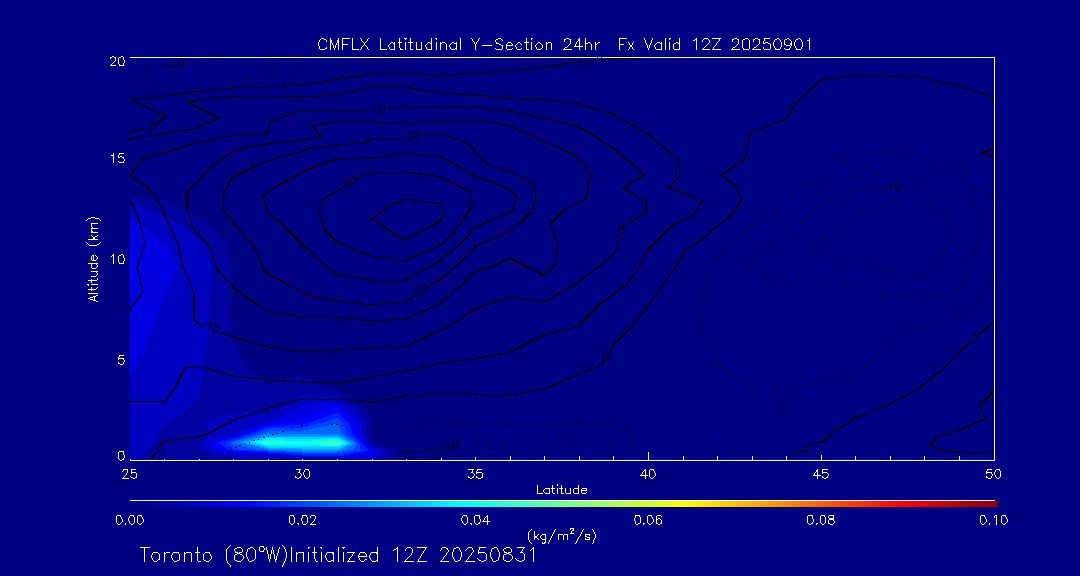Click the colorbar label '0.00'
The height and width of the screenshot is (576, 1080).
coord(129,520)
